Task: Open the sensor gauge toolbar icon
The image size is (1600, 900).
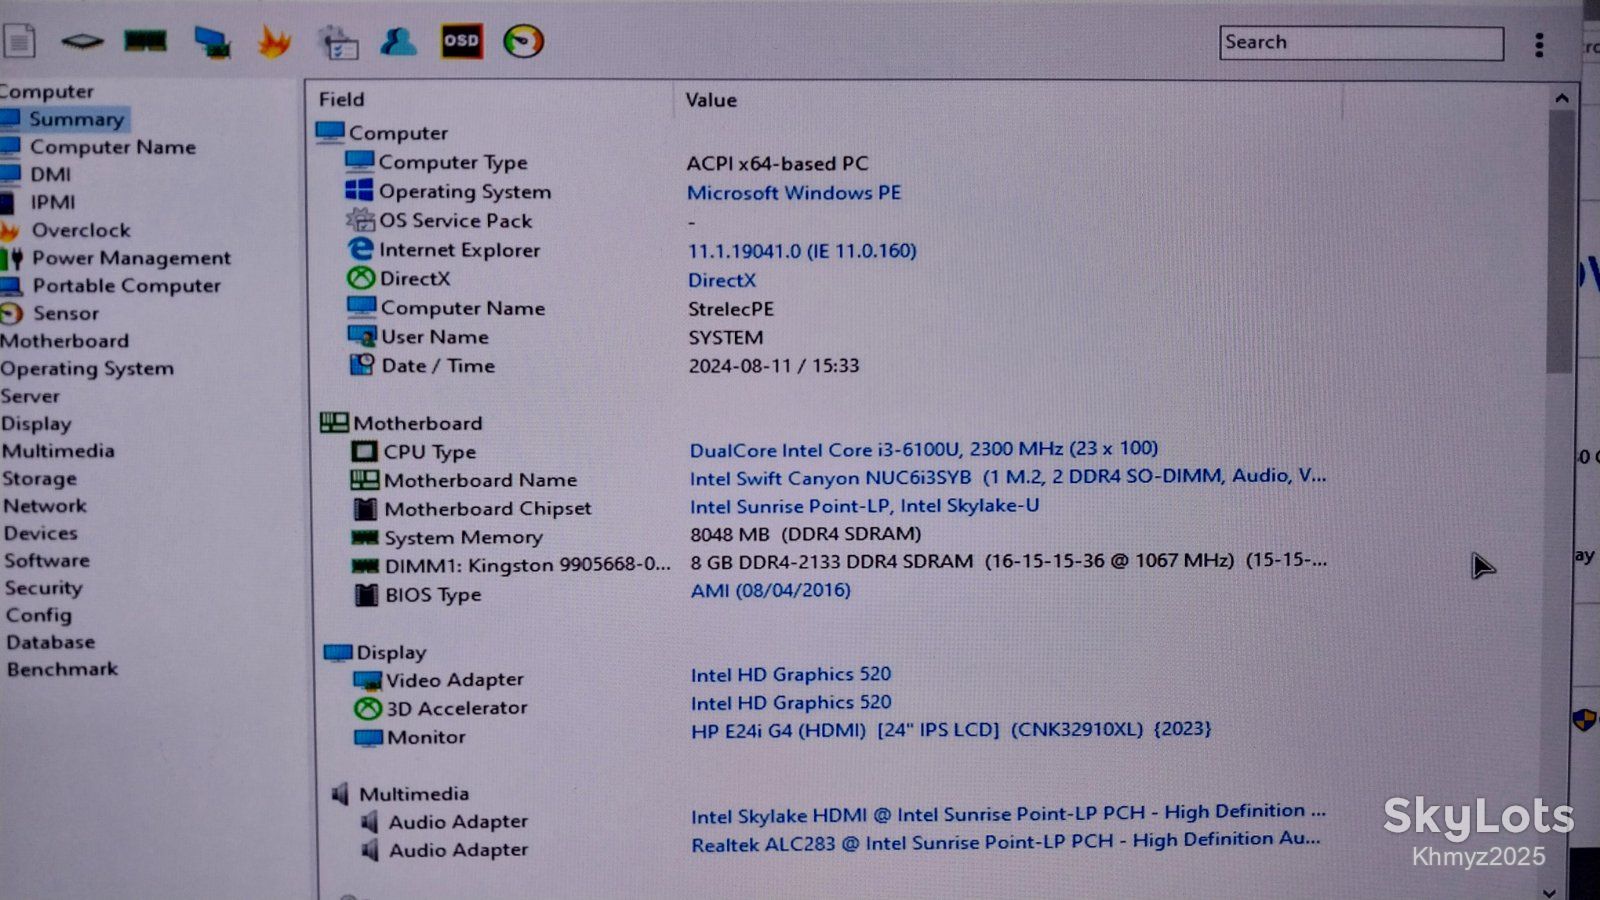Action: (x=523, y=41)
